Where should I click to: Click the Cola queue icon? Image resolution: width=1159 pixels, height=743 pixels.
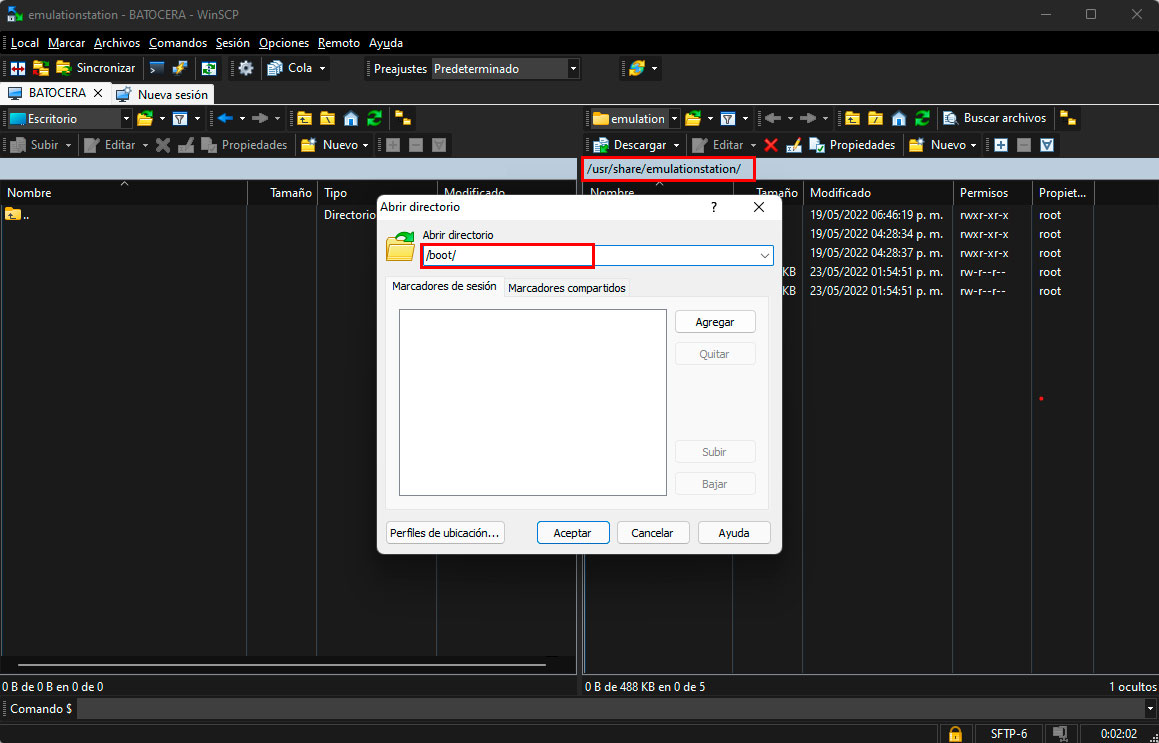[x=275, y=68]
